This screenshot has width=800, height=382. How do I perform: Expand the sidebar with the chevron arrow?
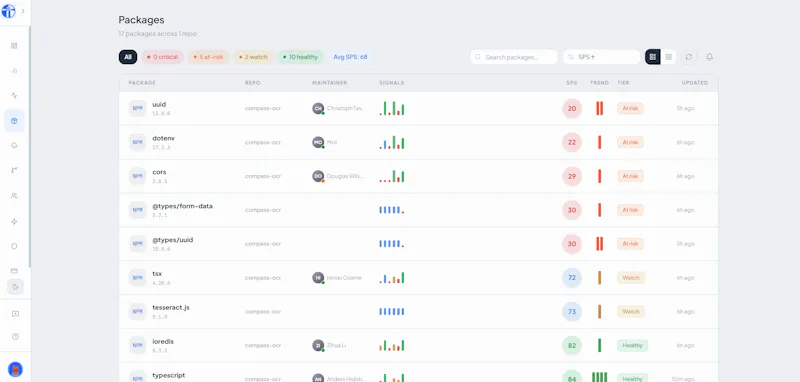(23, 11)
